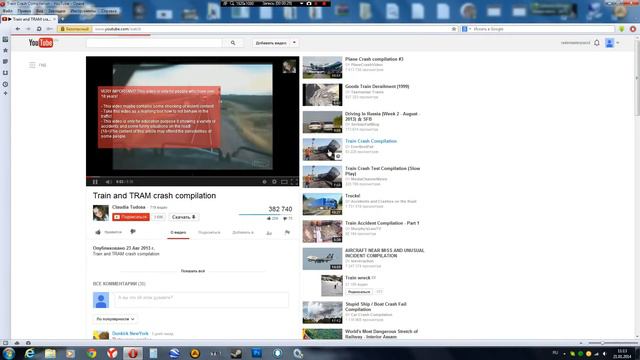The width and height of the screenshot is (640, 360).
Task: Report the video with the flag icon
Action: point(287,233)
